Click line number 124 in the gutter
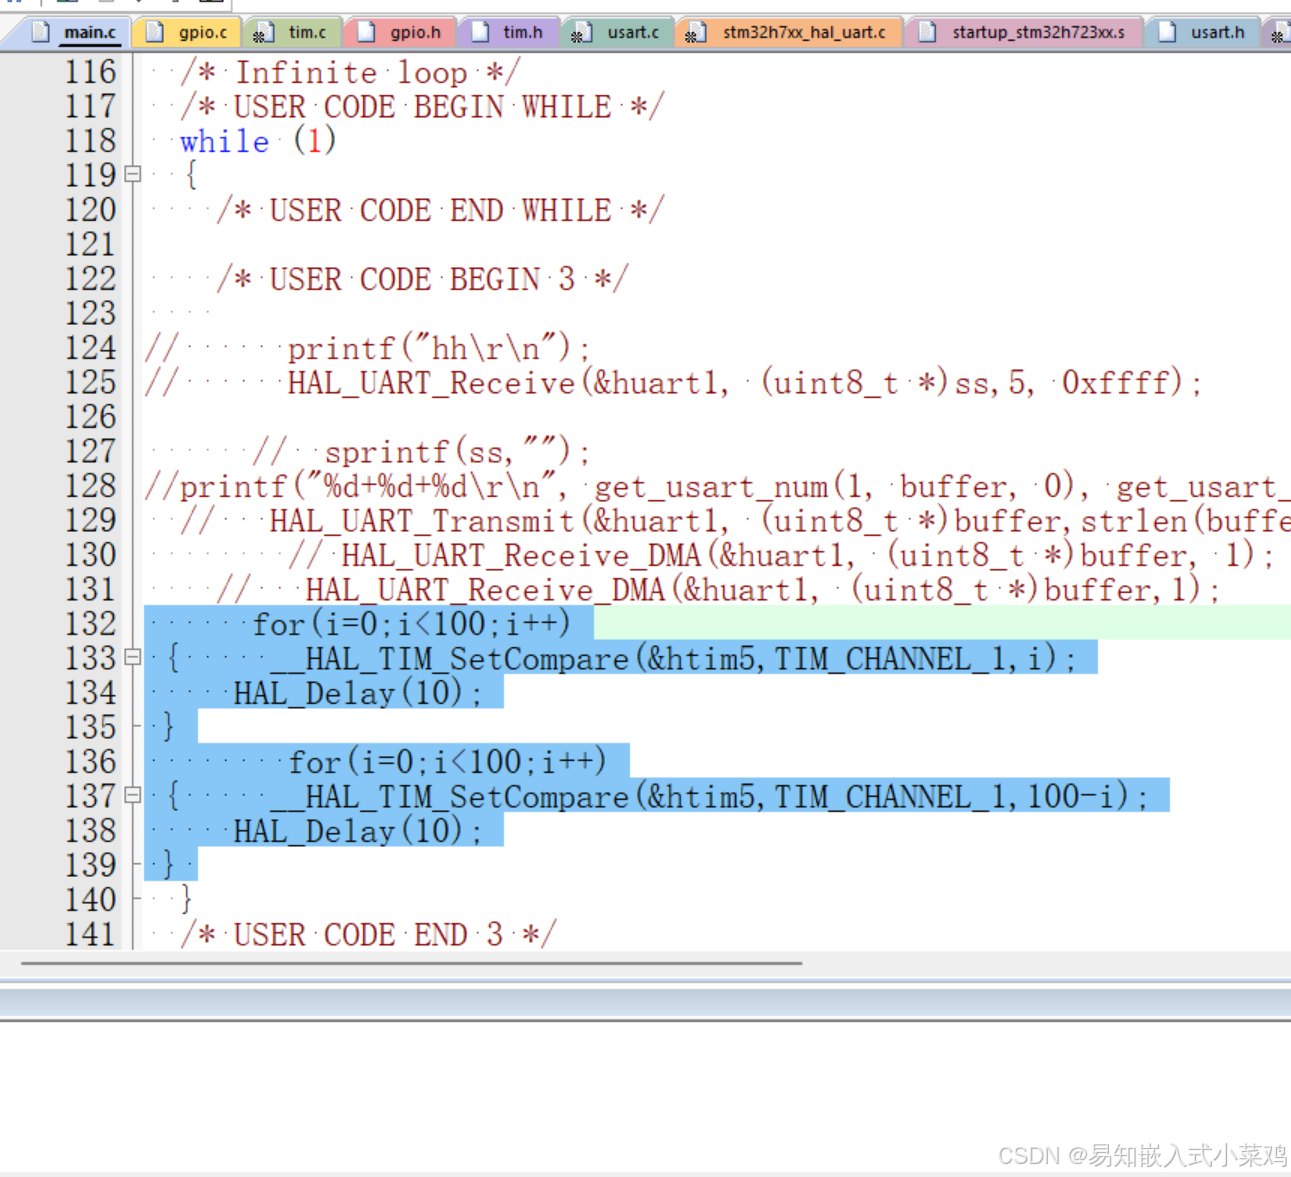The height and width of the screenshot is (1177, 1291). pos(91,347)
